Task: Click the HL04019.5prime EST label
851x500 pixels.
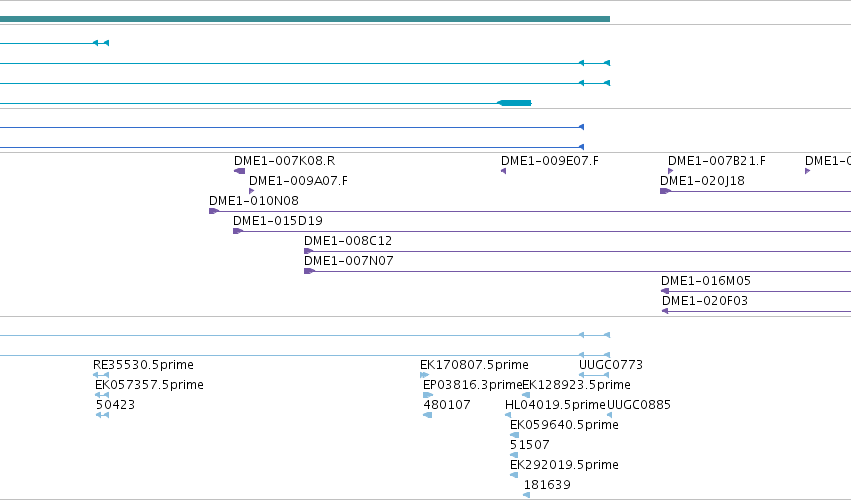Action: (x=555, y=405)
